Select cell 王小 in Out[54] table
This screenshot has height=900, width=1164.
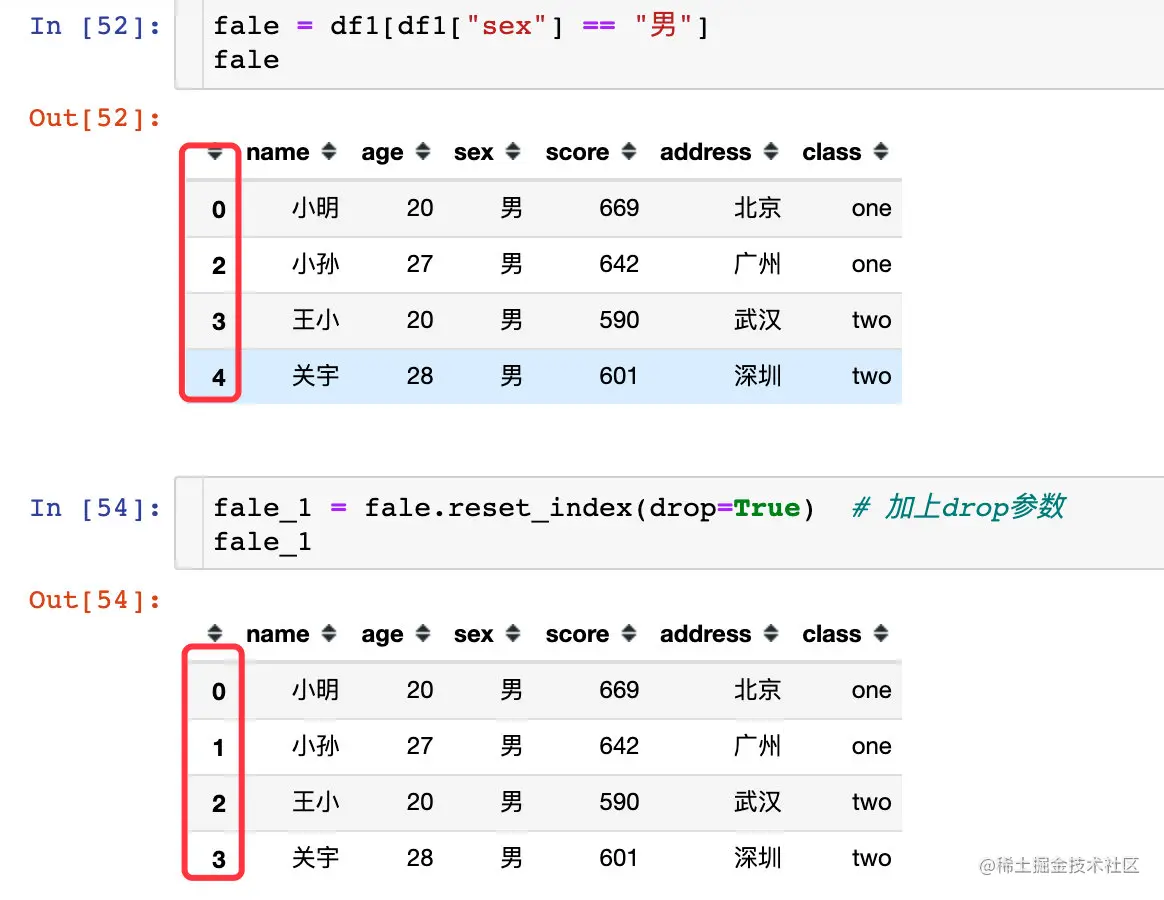tap(315, 802)
